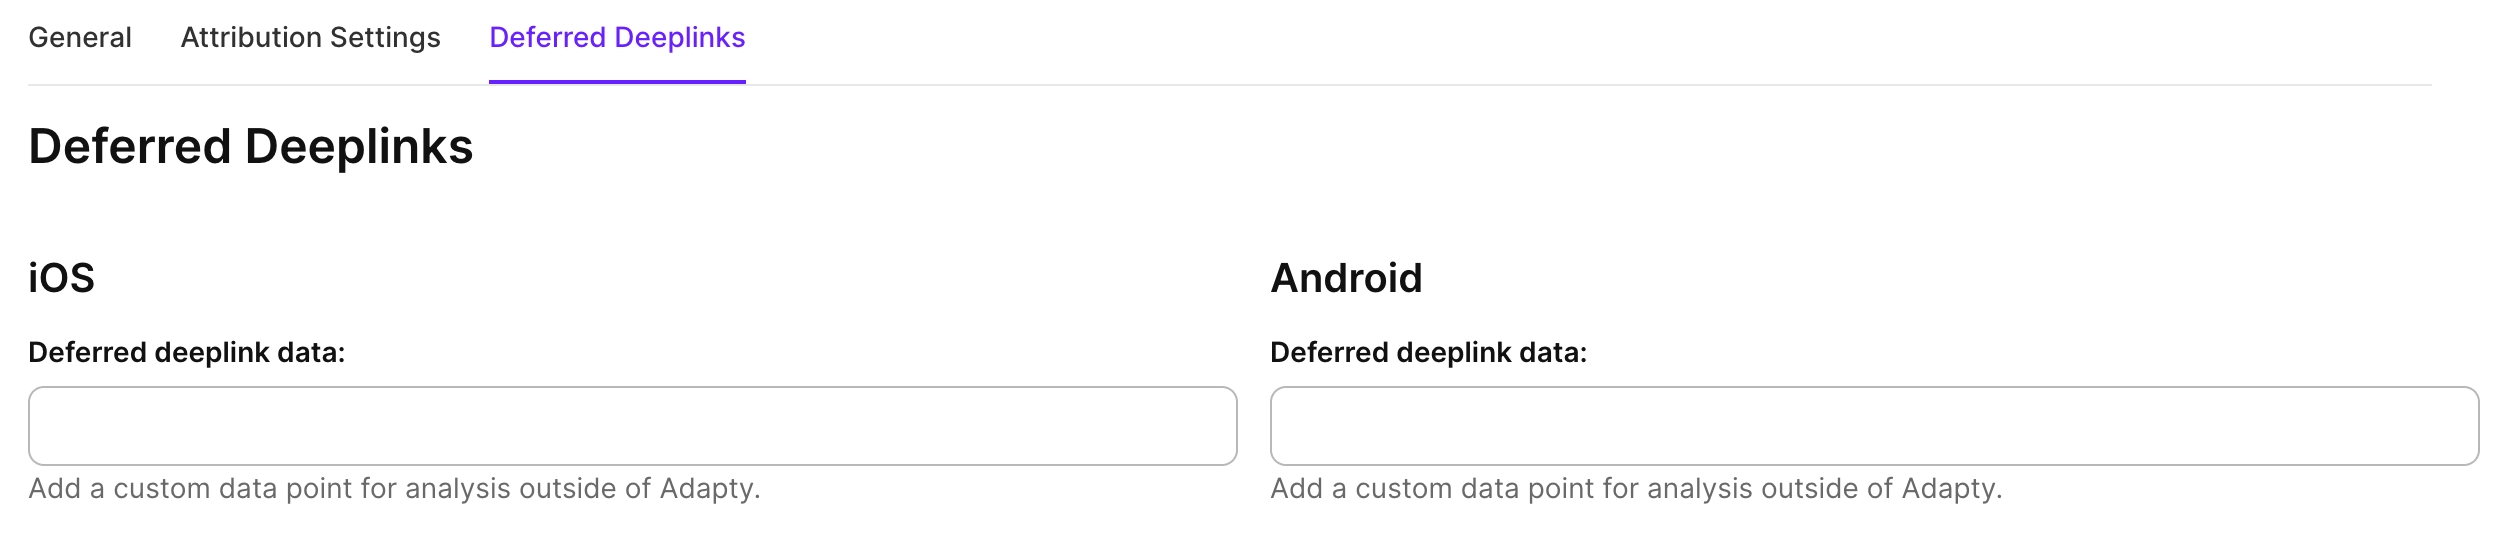Viewport: 2504px width, 560px height.
Task: Open the General tab
Action: coord(80,38)
